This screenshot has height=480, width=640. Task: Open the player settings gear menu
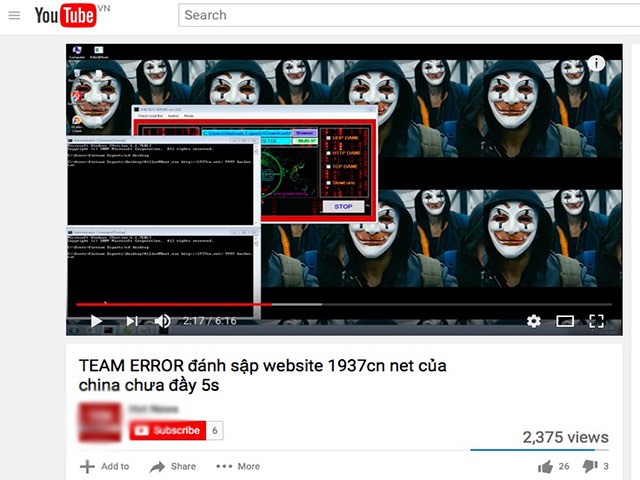point(534,321)
